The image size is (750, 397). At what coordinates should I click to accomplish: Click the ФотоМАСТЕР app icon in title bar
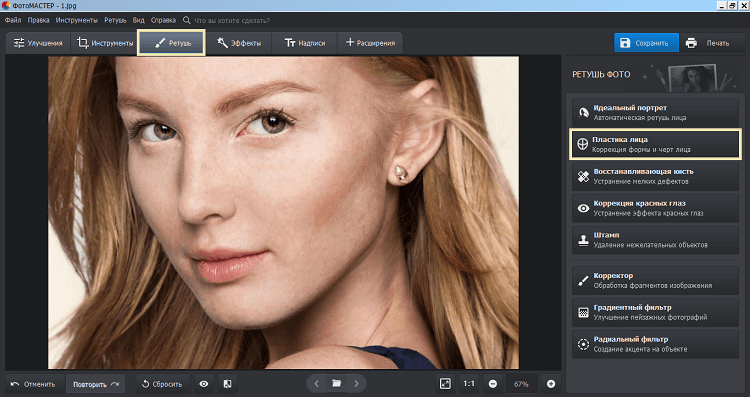(x=6, y=5)
